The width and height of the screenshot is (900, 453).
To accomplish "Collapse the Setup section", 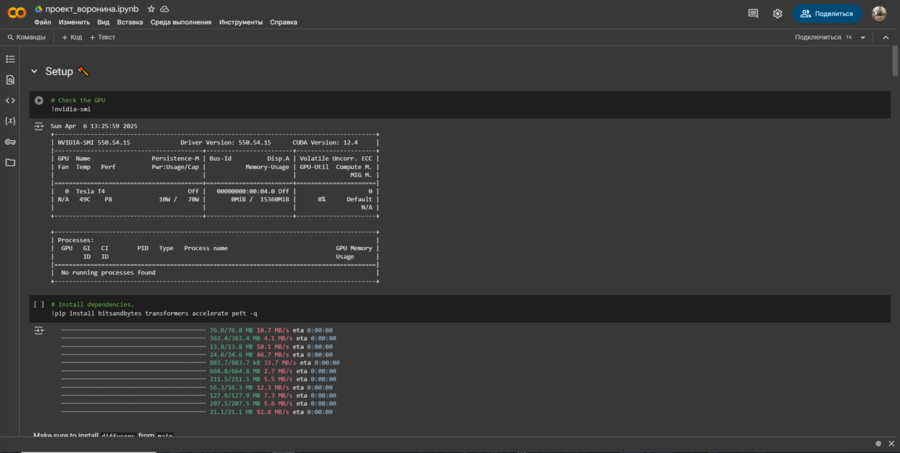I will tap(34, 71).
